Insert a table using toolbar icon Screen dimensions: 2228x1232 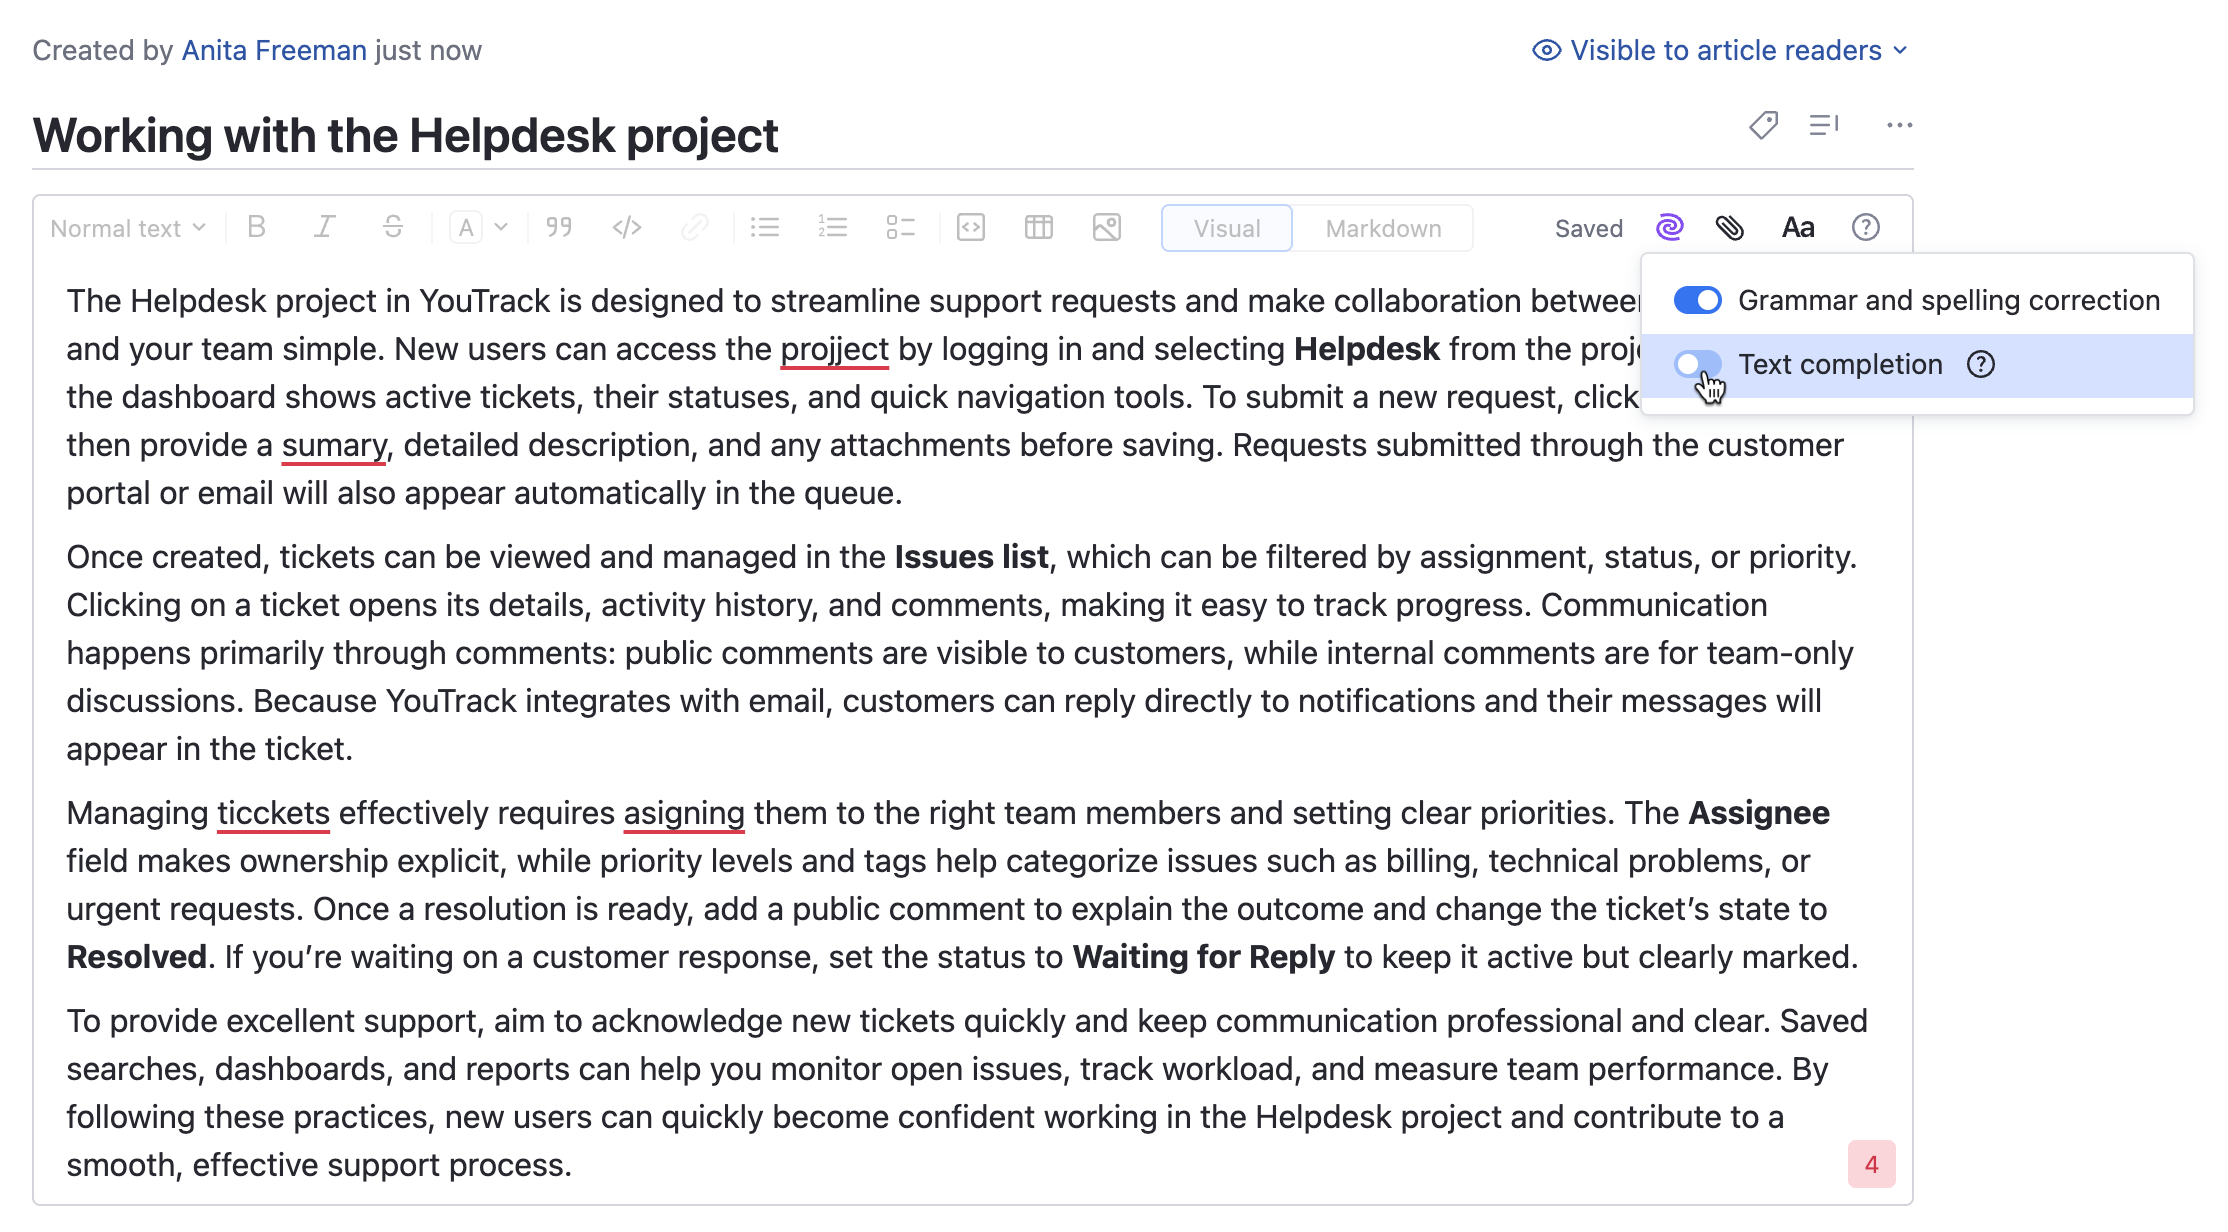pos(1038,228)
